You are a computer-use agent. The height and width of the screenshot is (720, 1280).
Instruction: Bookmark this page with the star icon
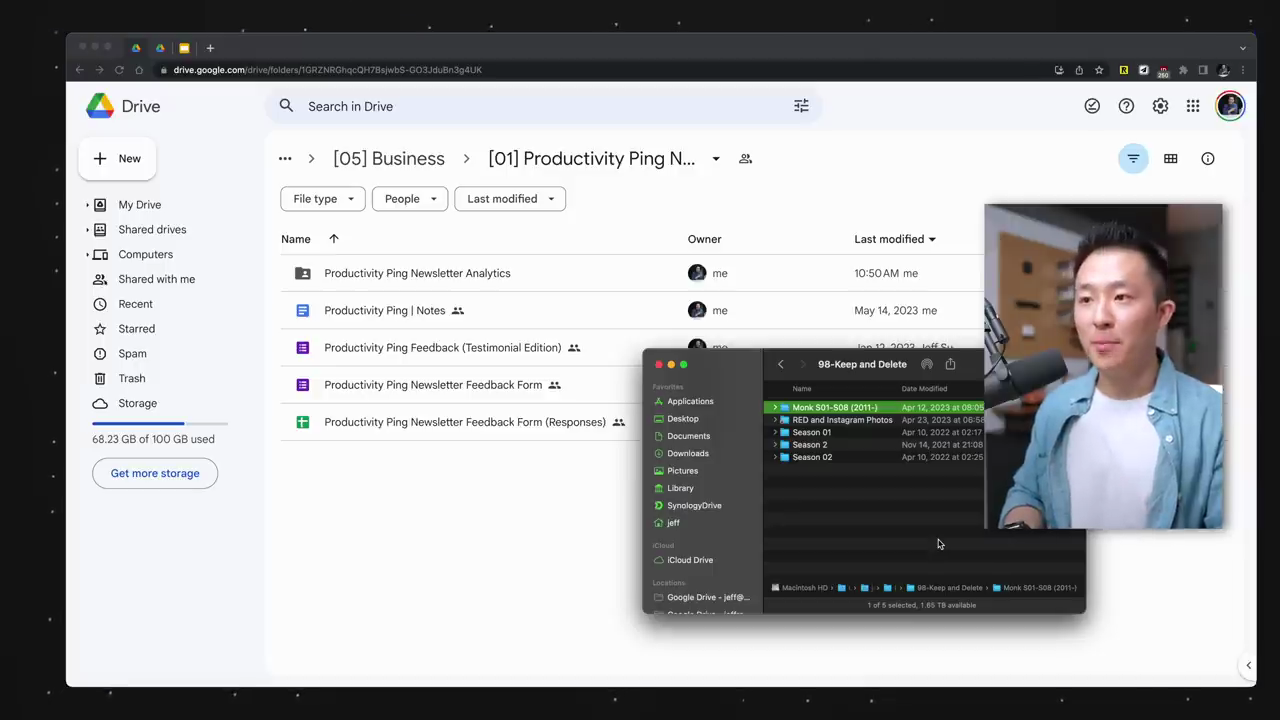(x=1099, y=70)
